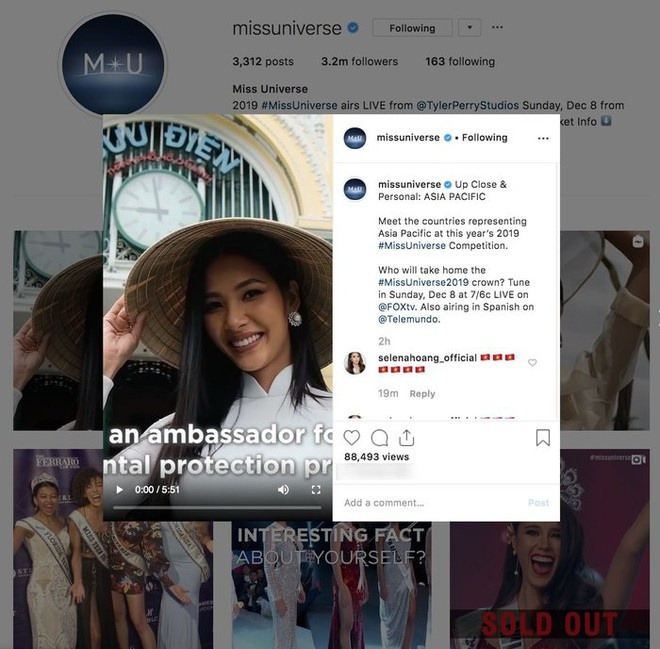Screen dimensions: 660x649
Task: Play the video
Action: [x=120, y=489]
